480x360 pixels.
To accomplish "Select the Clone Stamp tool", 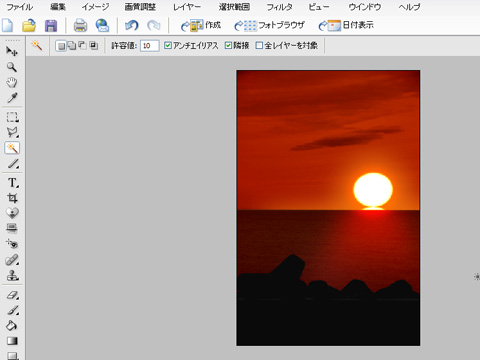I will (x=12, y=275).
